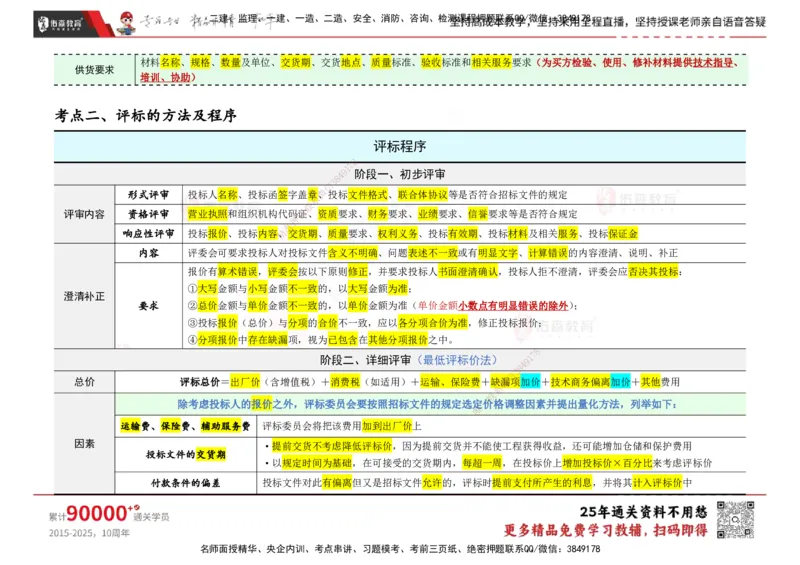Click the 2015-2025,10周年 text
The height and width of the screenshot is (565, 800).
click(x=89, y=533)
